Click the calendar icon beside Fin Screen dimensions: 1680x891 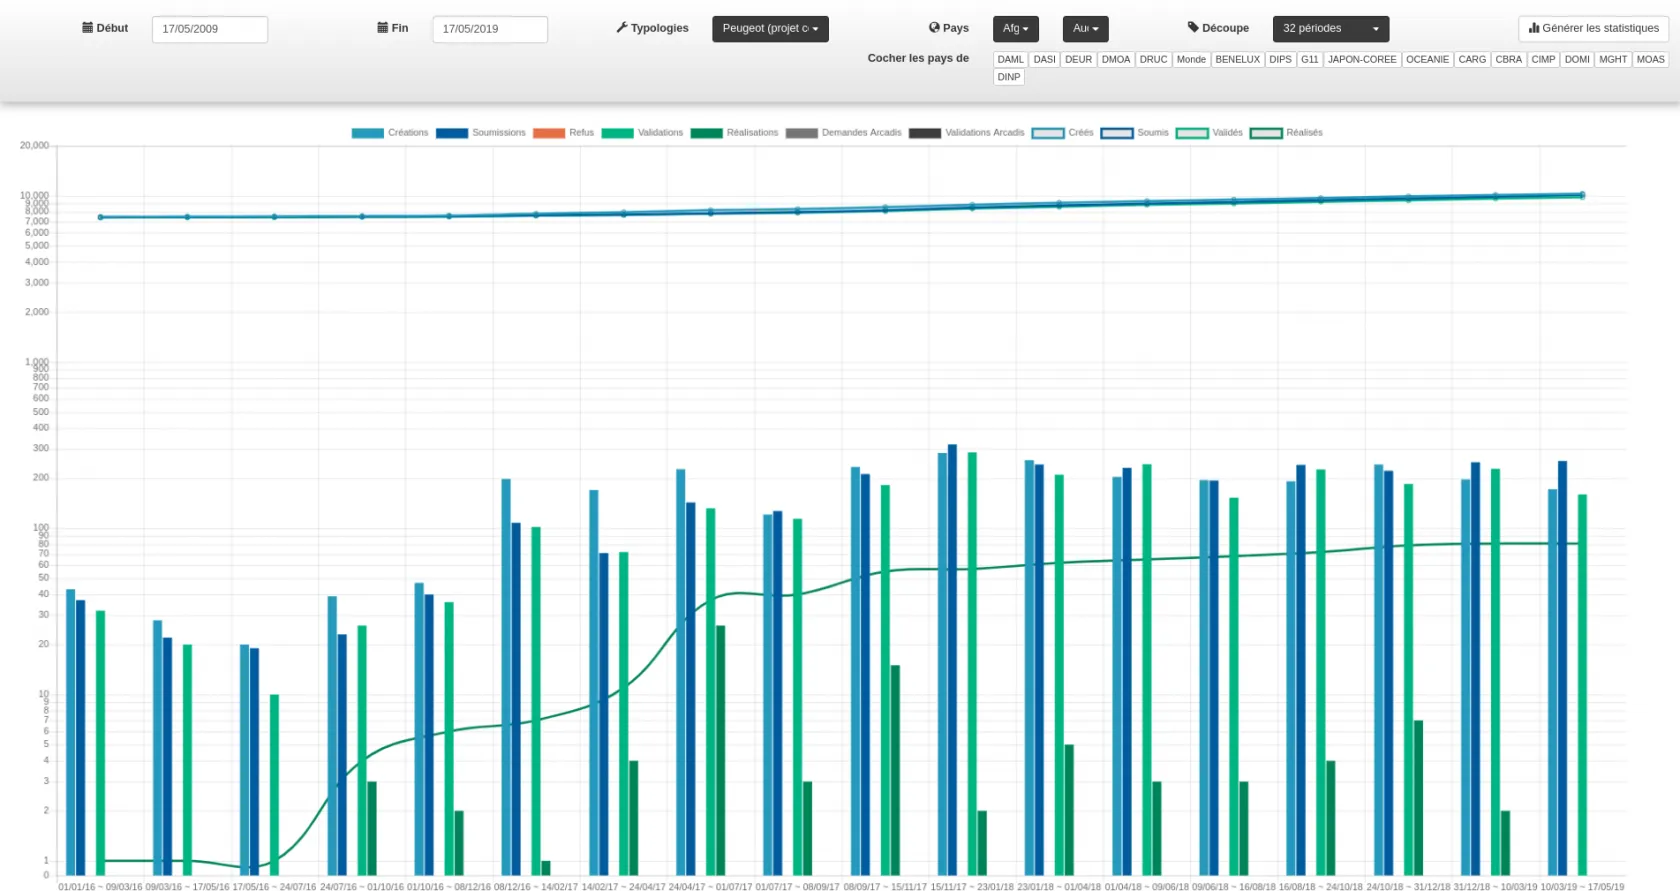(x=383, y=28)
